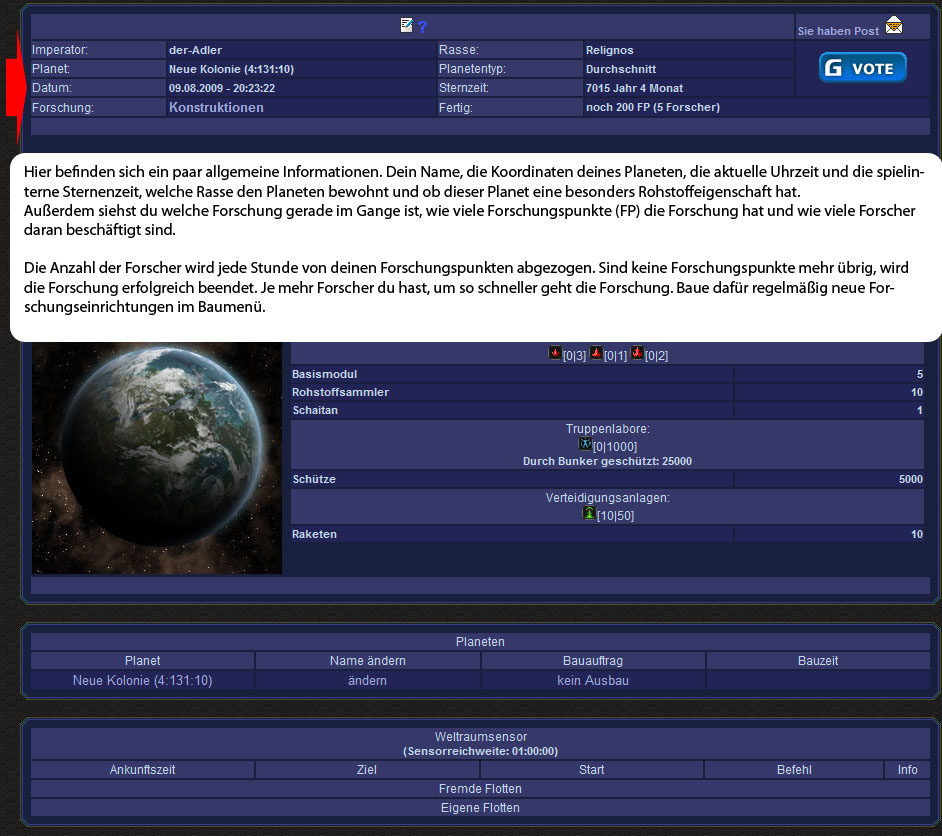The width and height of the screenshot is (942, 836).
Task: Click the Weltraumsensor header
Action: (480, 737)
